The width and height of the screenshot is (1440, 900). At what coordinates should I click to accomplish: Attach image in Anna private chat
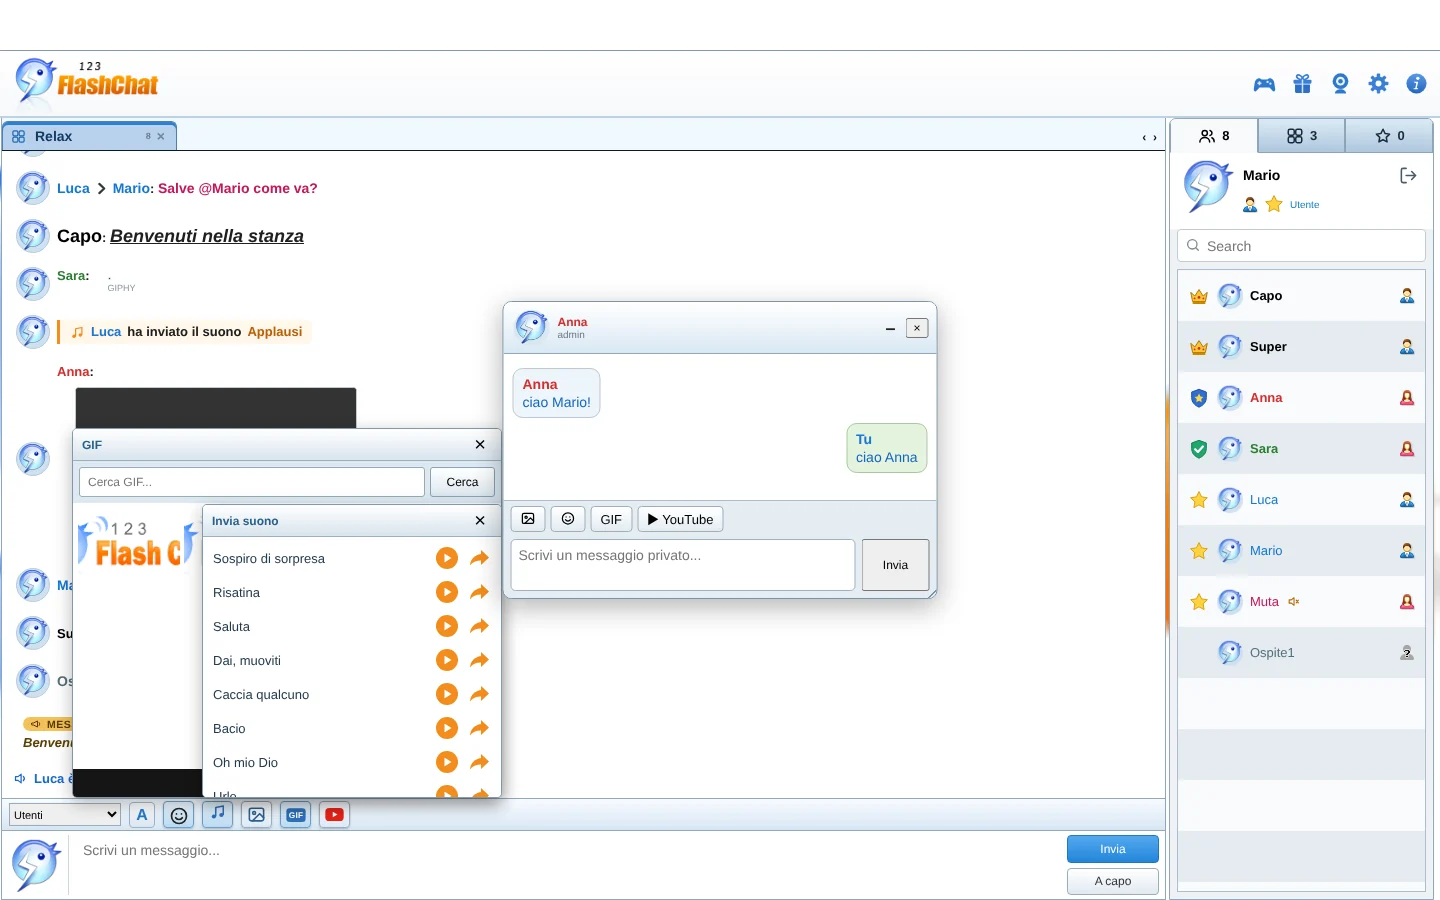click(528, 519)
